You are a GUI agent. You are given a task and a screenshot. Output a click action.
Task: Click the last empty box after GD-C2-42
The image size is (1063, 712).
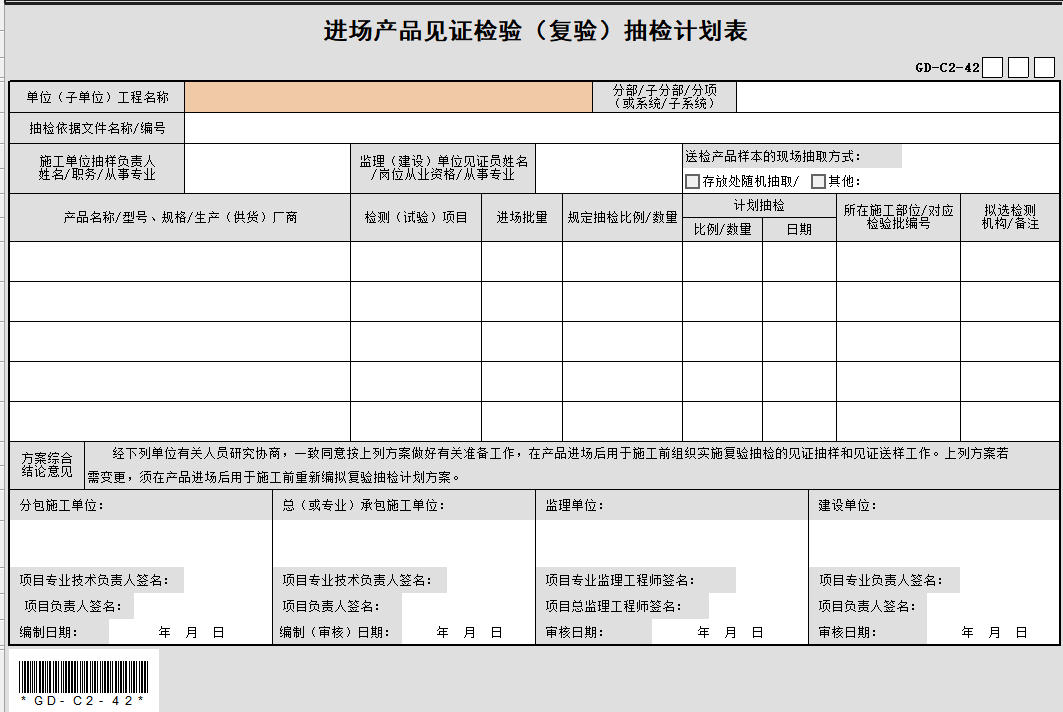(x=1044, y=68)
